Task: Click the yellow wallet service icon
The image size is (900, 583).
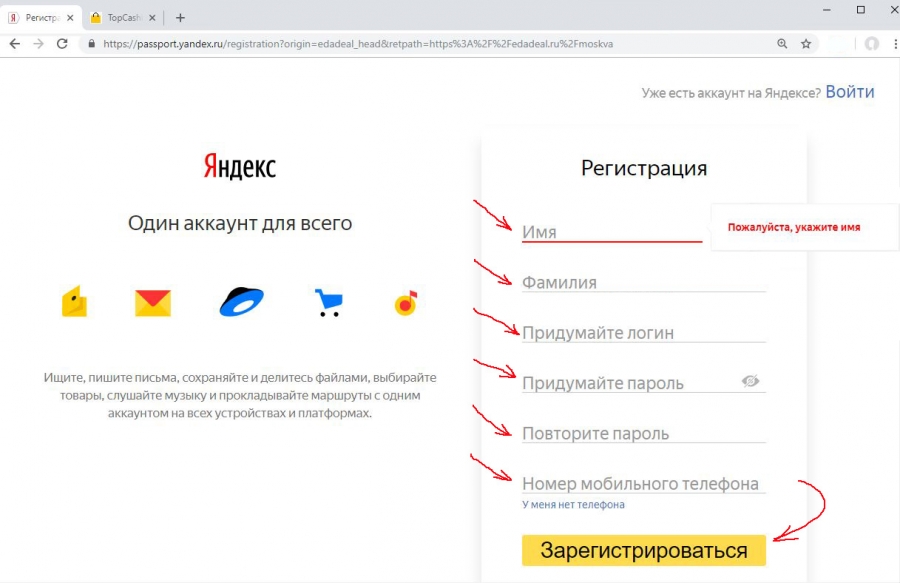Action: coord(75,301)
